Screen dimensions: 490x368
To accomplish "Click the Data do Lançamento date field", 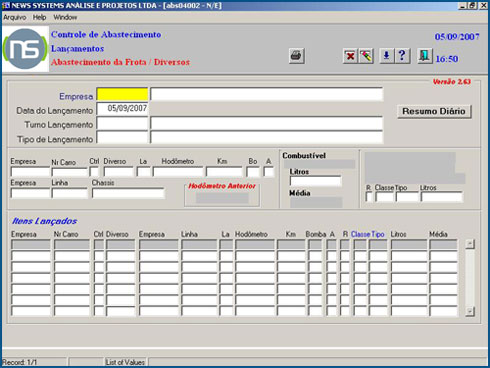I will (x=122, y=109).
